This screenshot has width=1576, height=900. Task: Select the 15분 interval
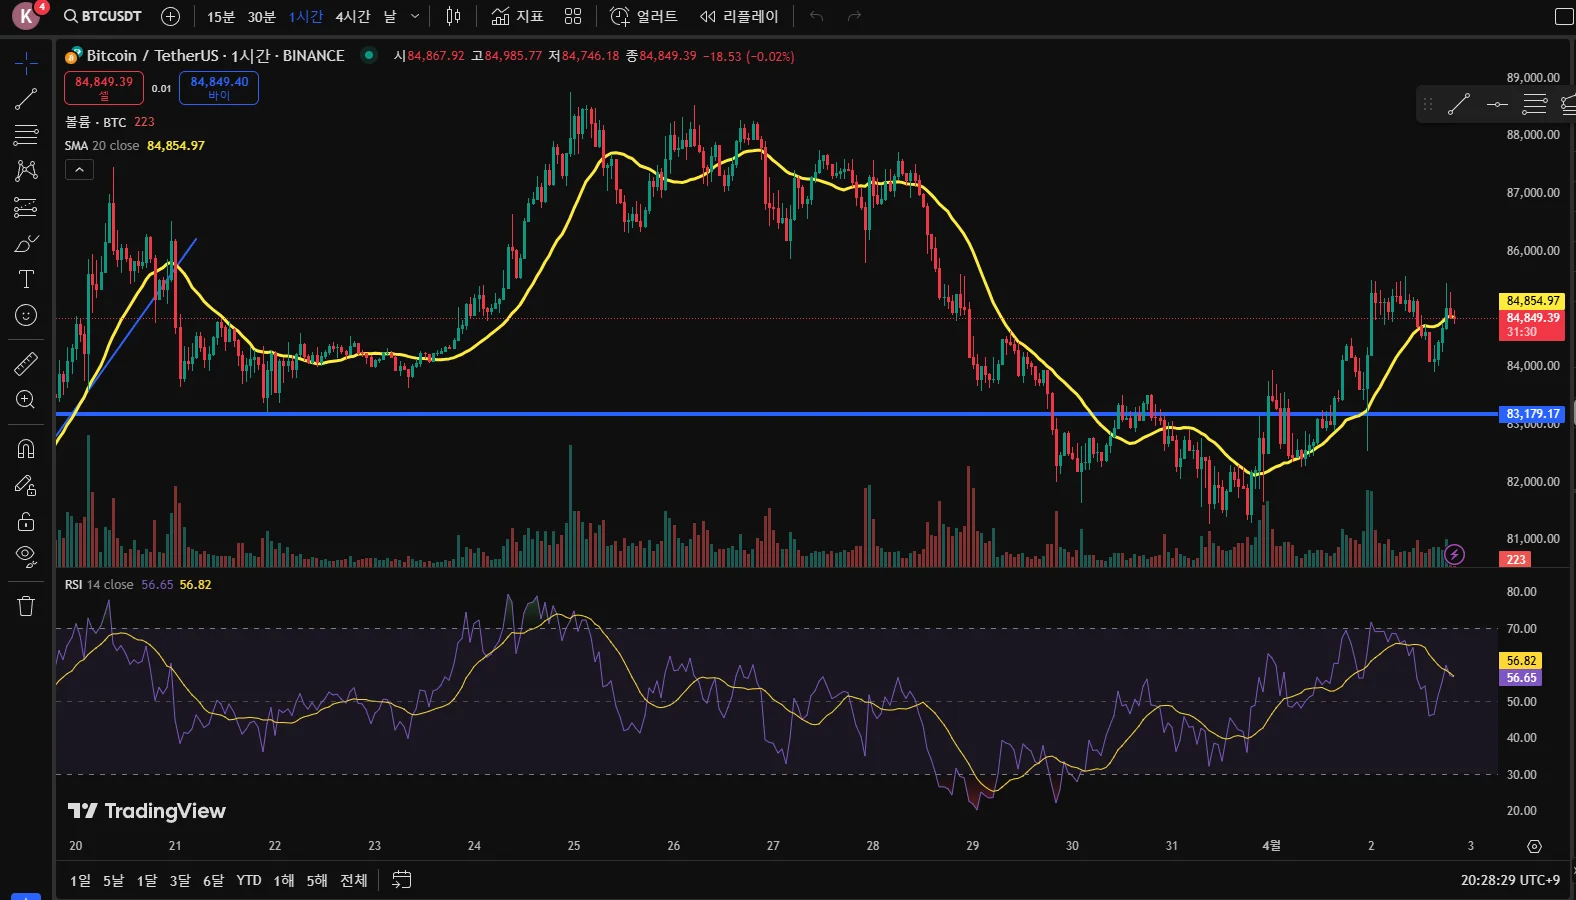(x=221, y=17)
